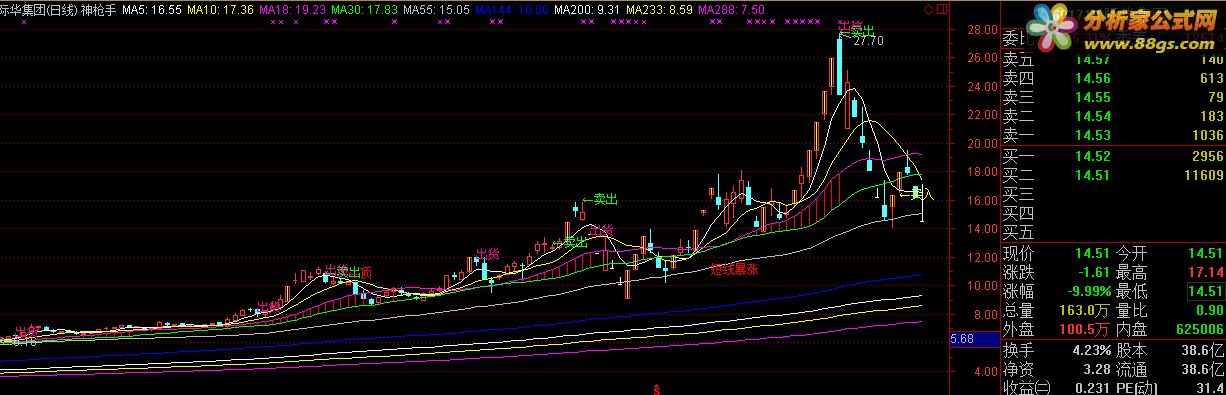Screen dimensions: 1226x395
Task: Click the red 短线暴涨 signal label
Action: click(x=735, y=269)
